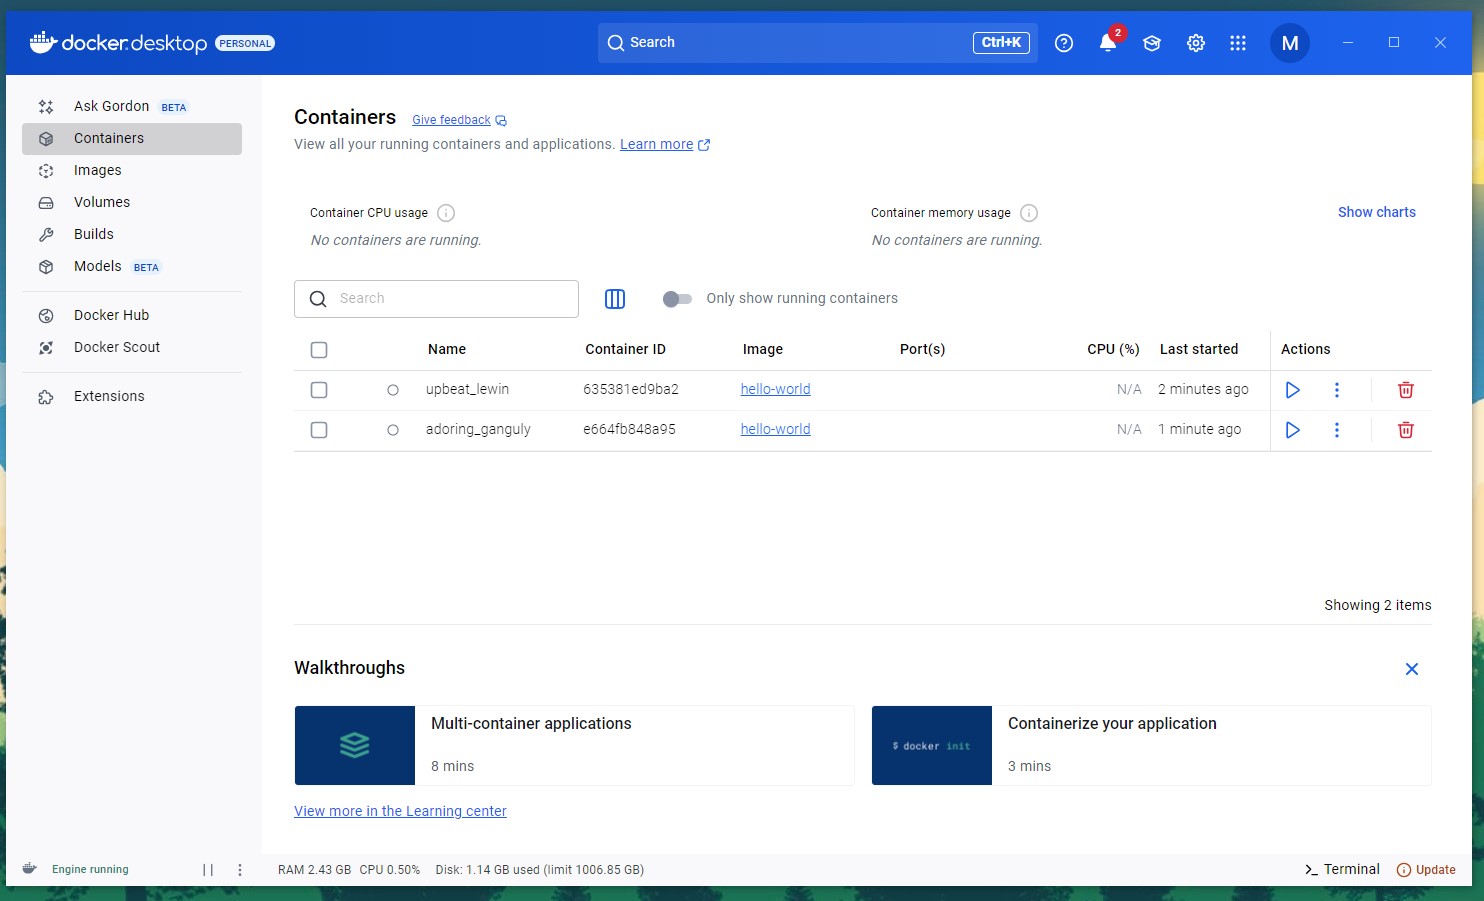The image size is (1484, 901).
Task: Check the select all containers checkbox
Action: [319, 350]
